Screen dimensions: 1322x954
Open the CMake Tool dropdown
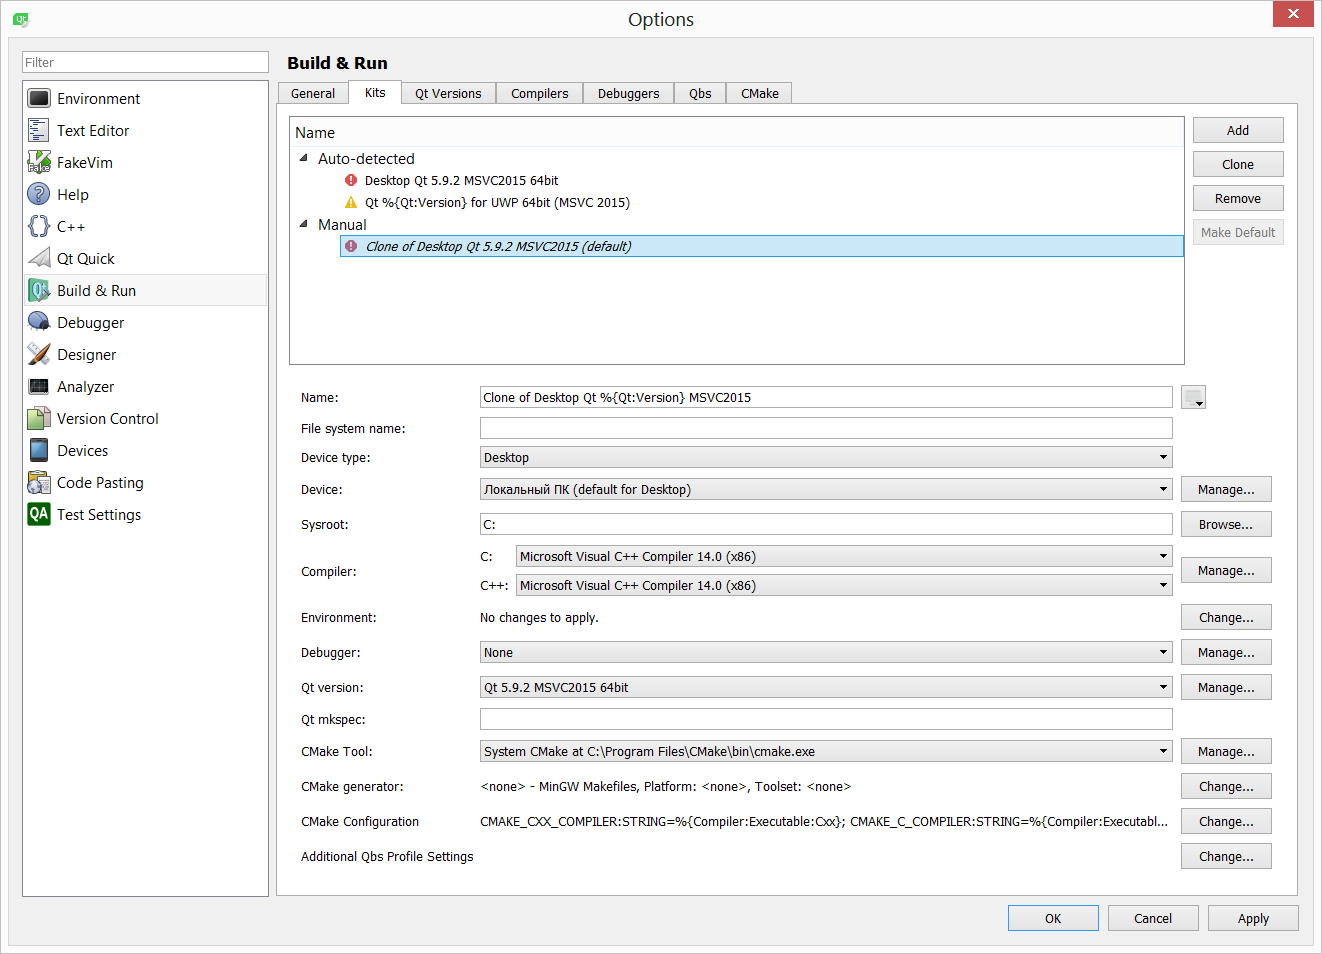tap(826, 751)
